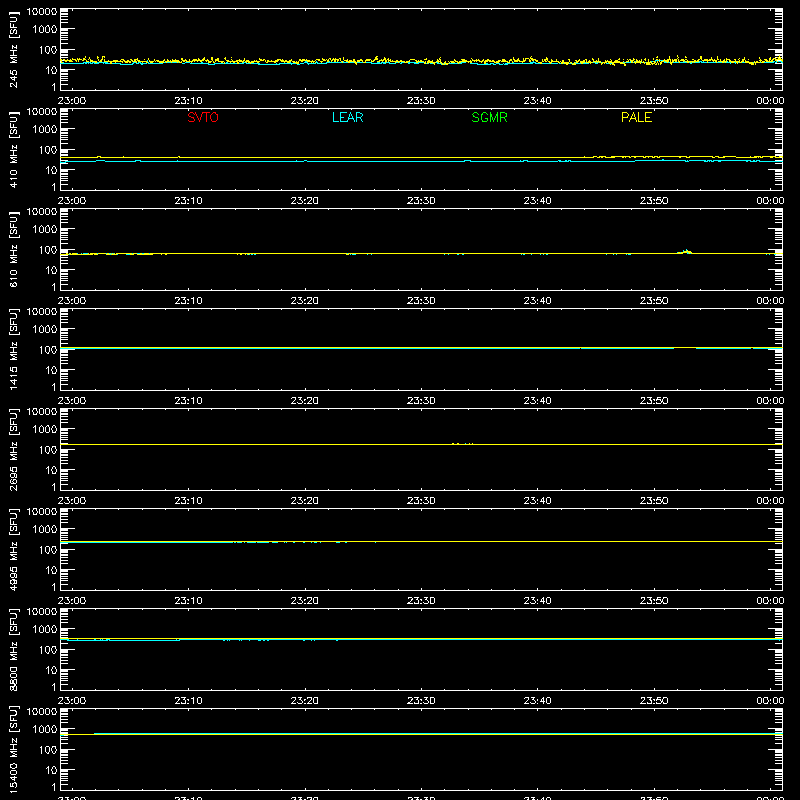Click the green SGMR station label
Viewport: 800px width, 800px height.
tap(489, 117)
